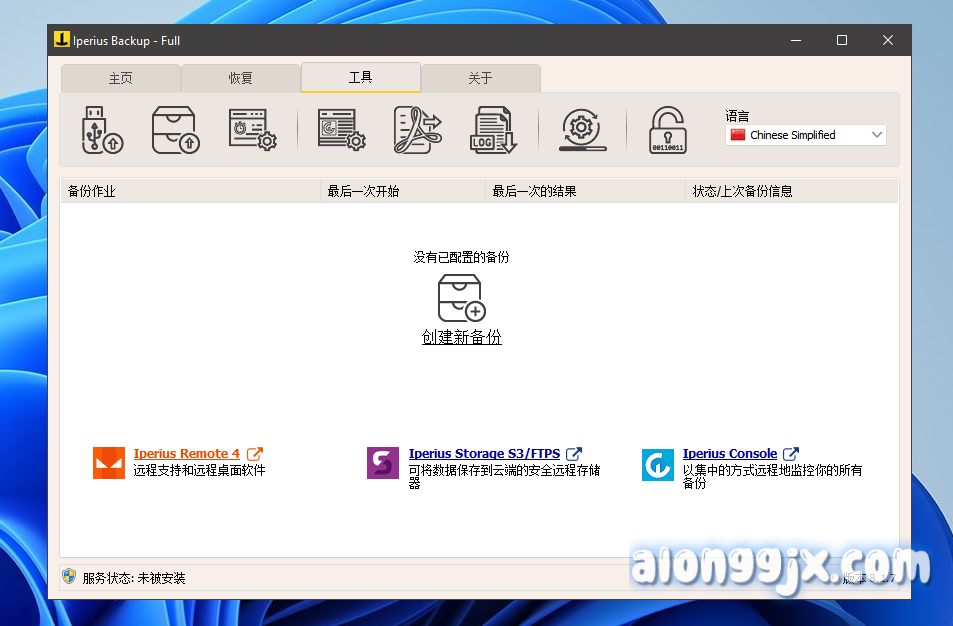953x626 pixels.
Task: Click the USB drive upload icon
Action: click(101, 130)
